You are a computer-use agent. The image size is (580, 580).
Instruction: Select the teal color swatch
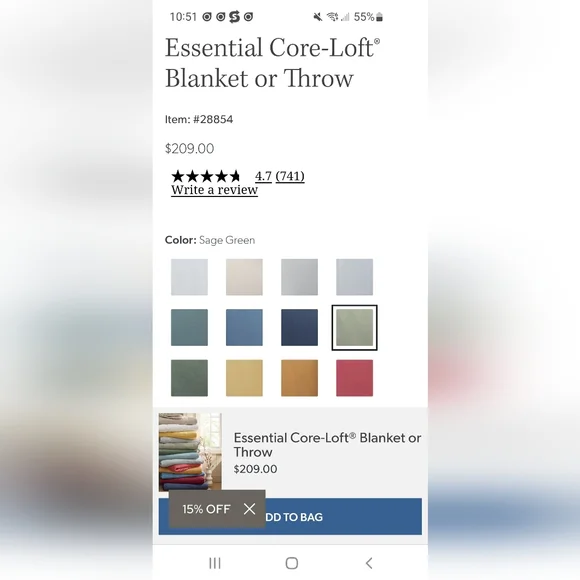(189, 327)
